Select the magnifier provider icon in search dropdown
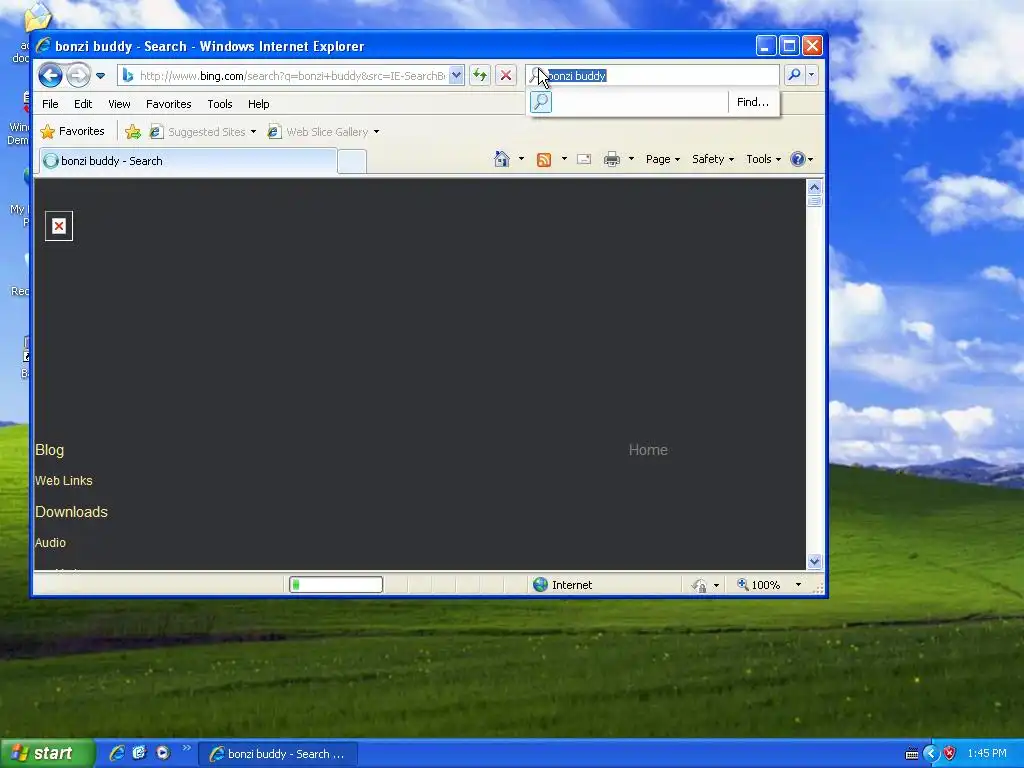 (541, 102)
